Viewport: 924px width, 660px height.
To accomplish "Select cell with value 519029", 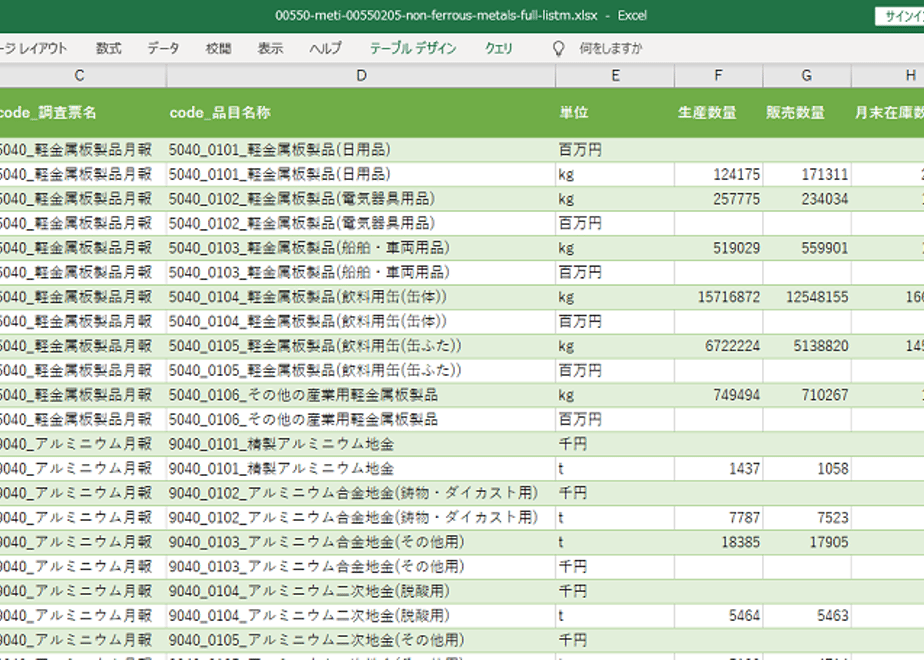I will pos(718,248).
